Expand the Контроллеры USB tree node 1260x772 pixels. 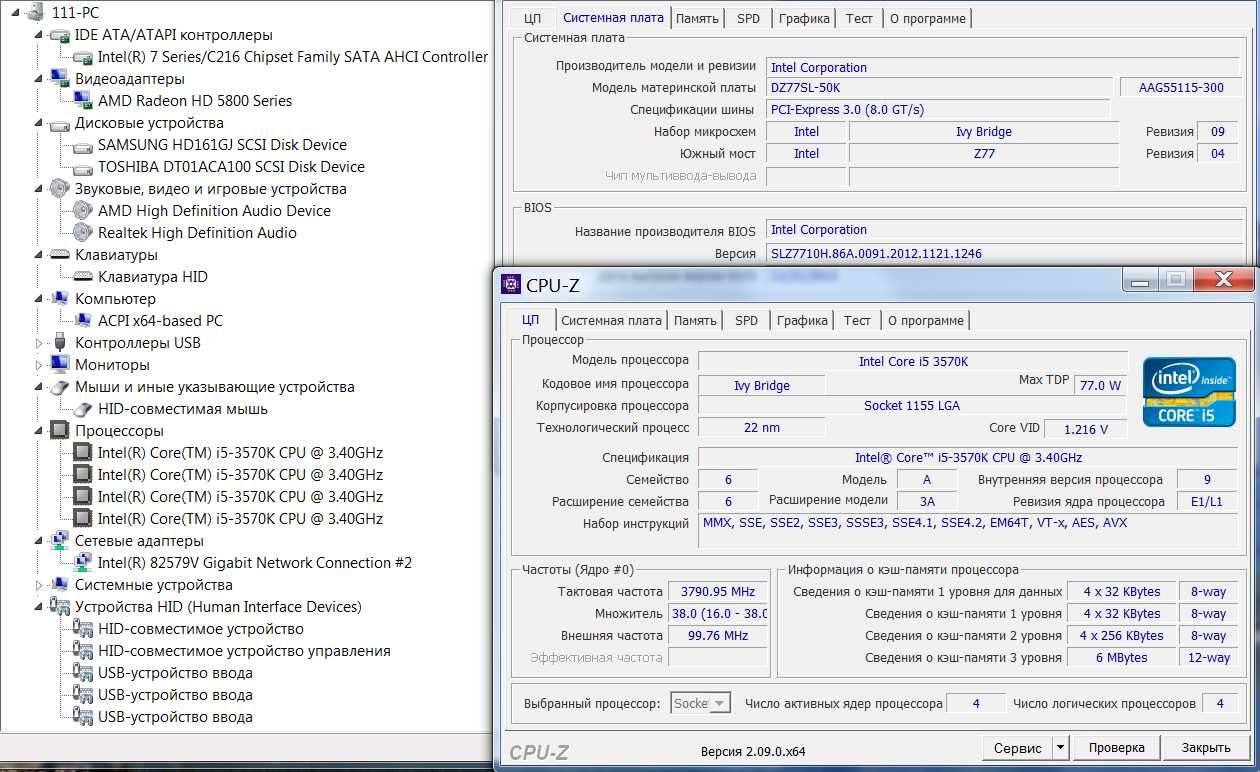tap(40, 343)
